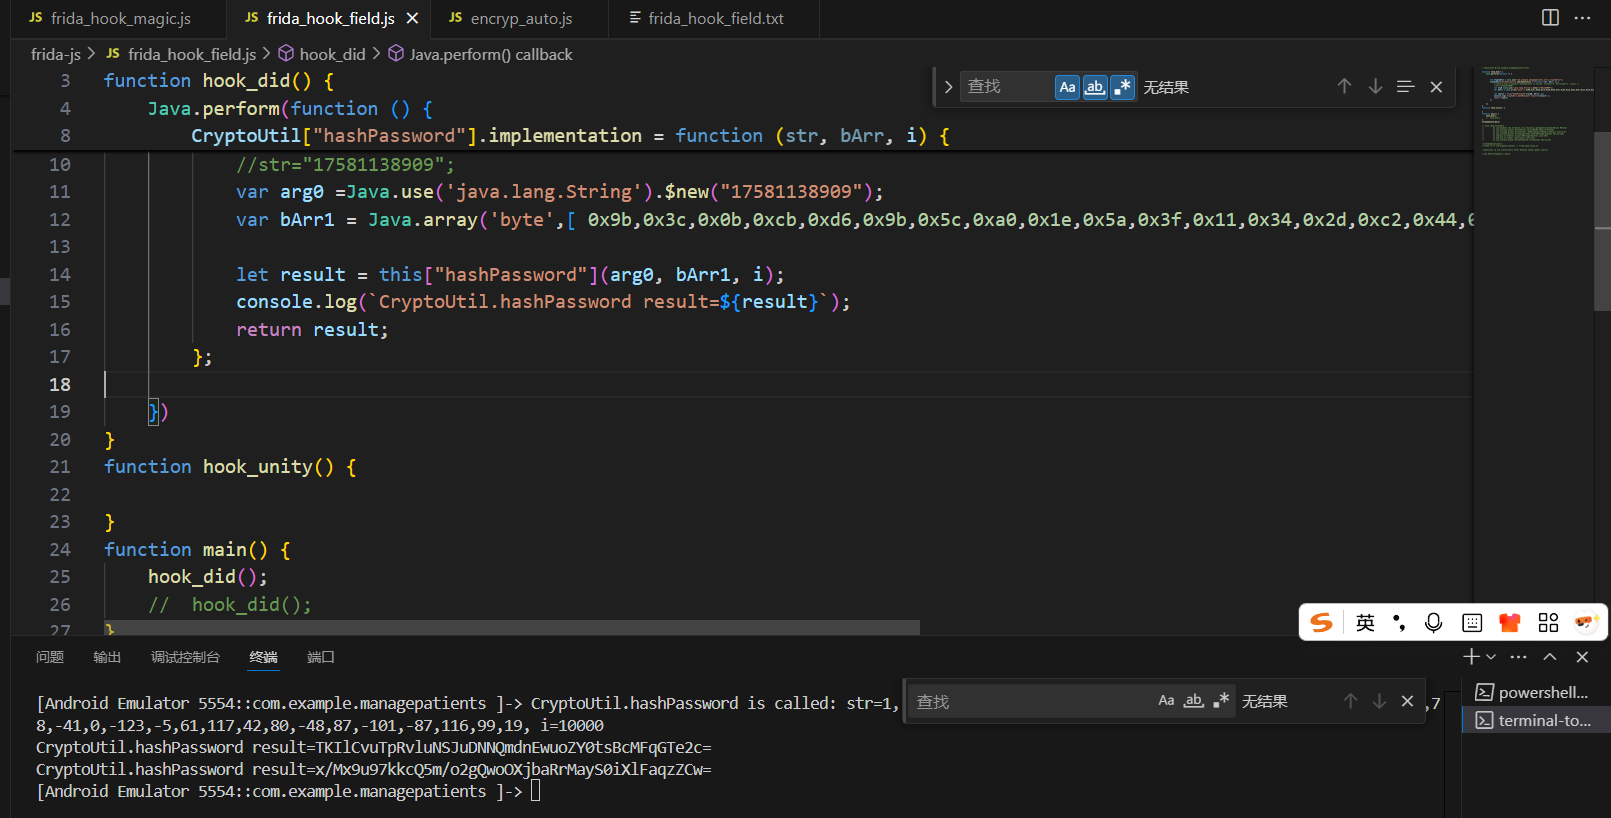Click the microphone icon in IME toolbar

click(x=1433, y=623)
